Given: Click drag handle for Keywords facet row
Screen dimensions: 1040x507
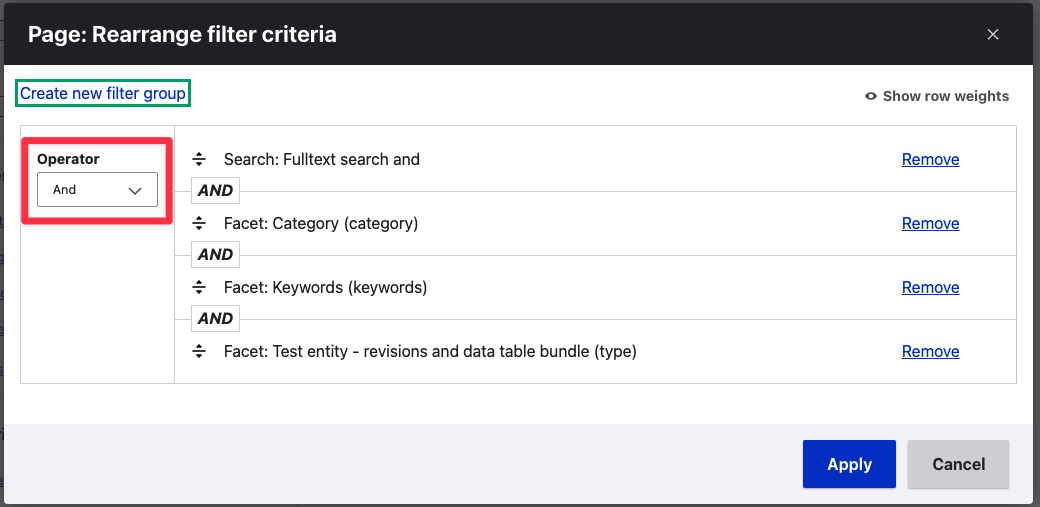Looking at the screenshot, I should 199,288.
